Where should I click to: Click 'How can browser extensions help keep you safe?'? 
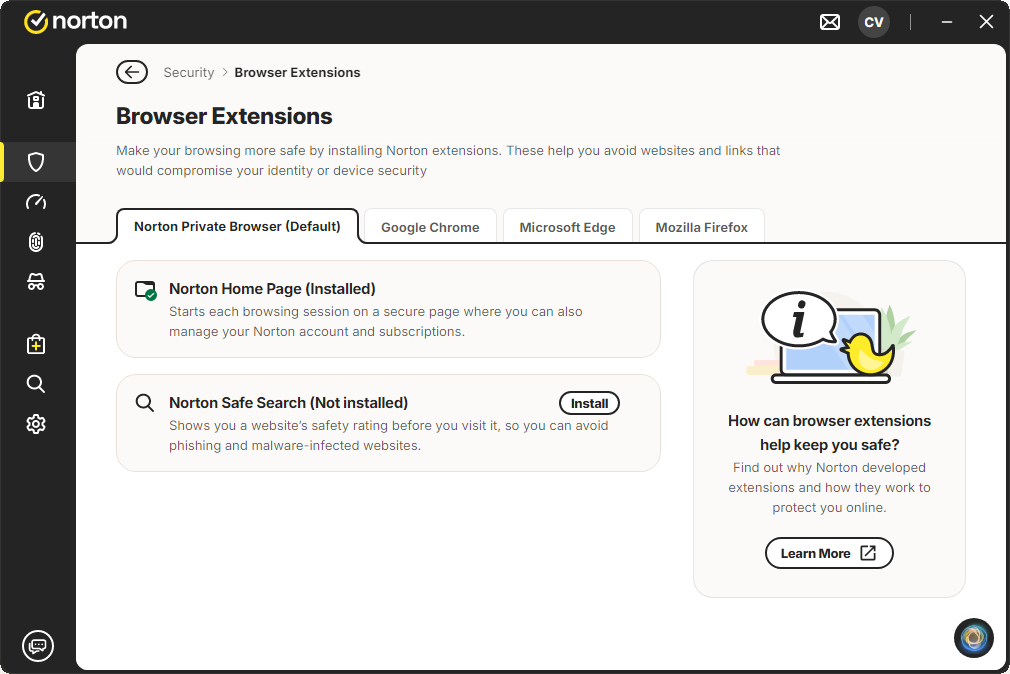(x=829, y=432)
